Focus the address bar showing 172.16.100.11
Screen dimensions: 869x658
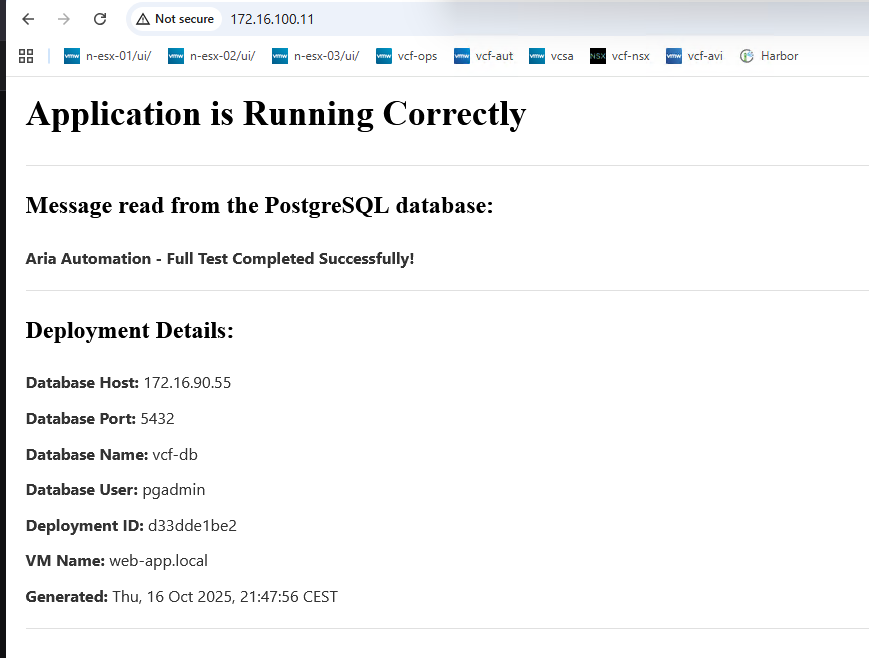pos(400,19)
